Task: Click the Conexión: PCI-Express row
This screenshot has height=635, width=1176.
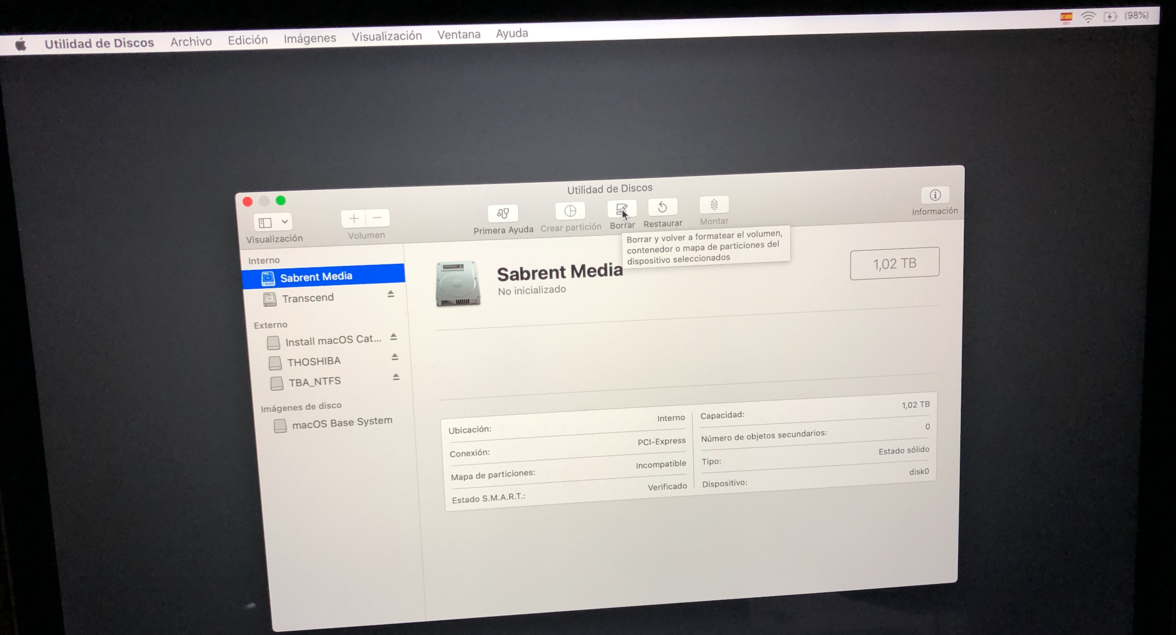Action: tap(567, 447)
